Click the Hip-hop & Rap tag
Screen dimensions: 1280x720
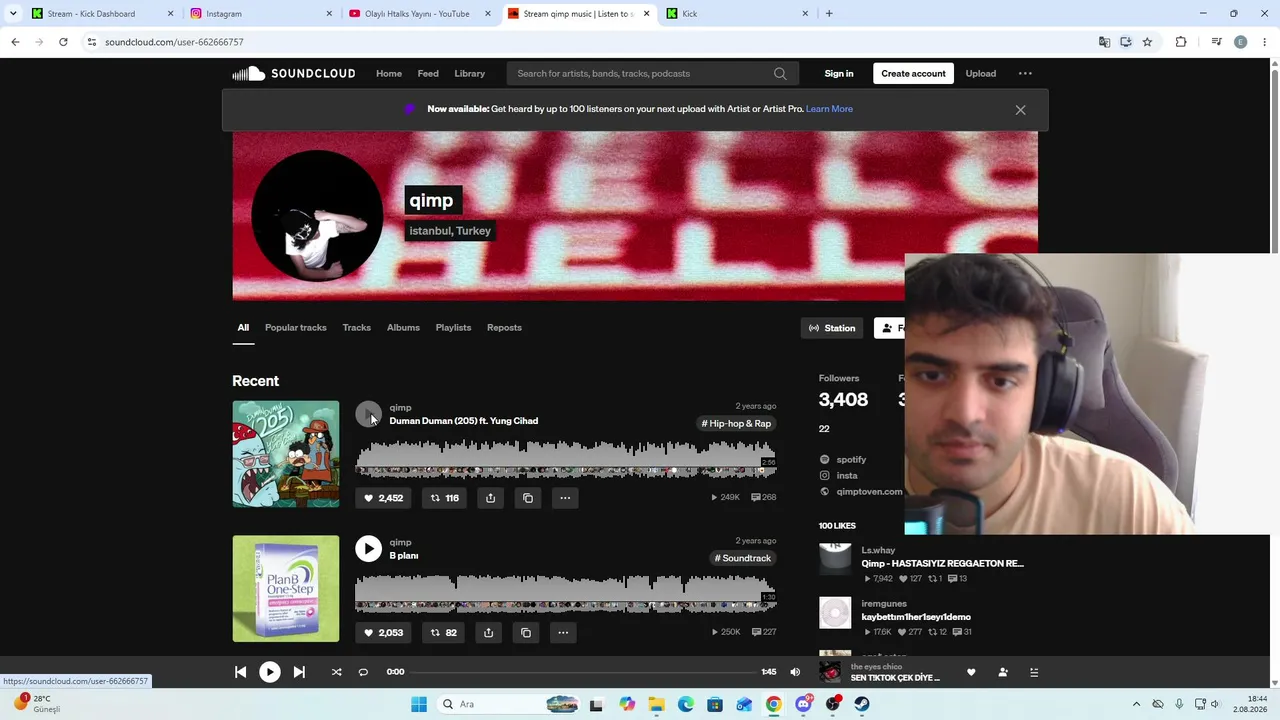pos(736,424)
